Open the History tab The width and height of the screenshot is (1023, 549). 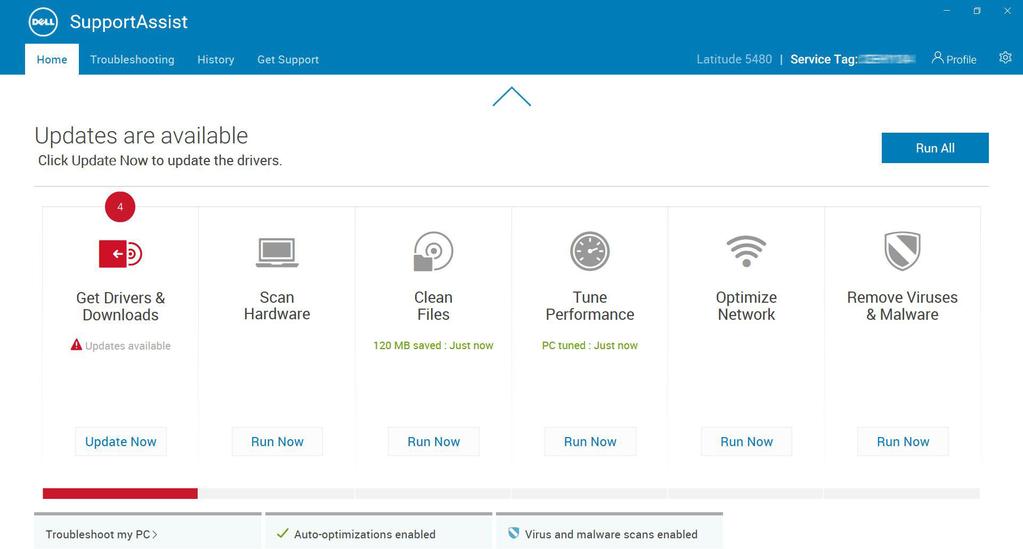point(215,59)
